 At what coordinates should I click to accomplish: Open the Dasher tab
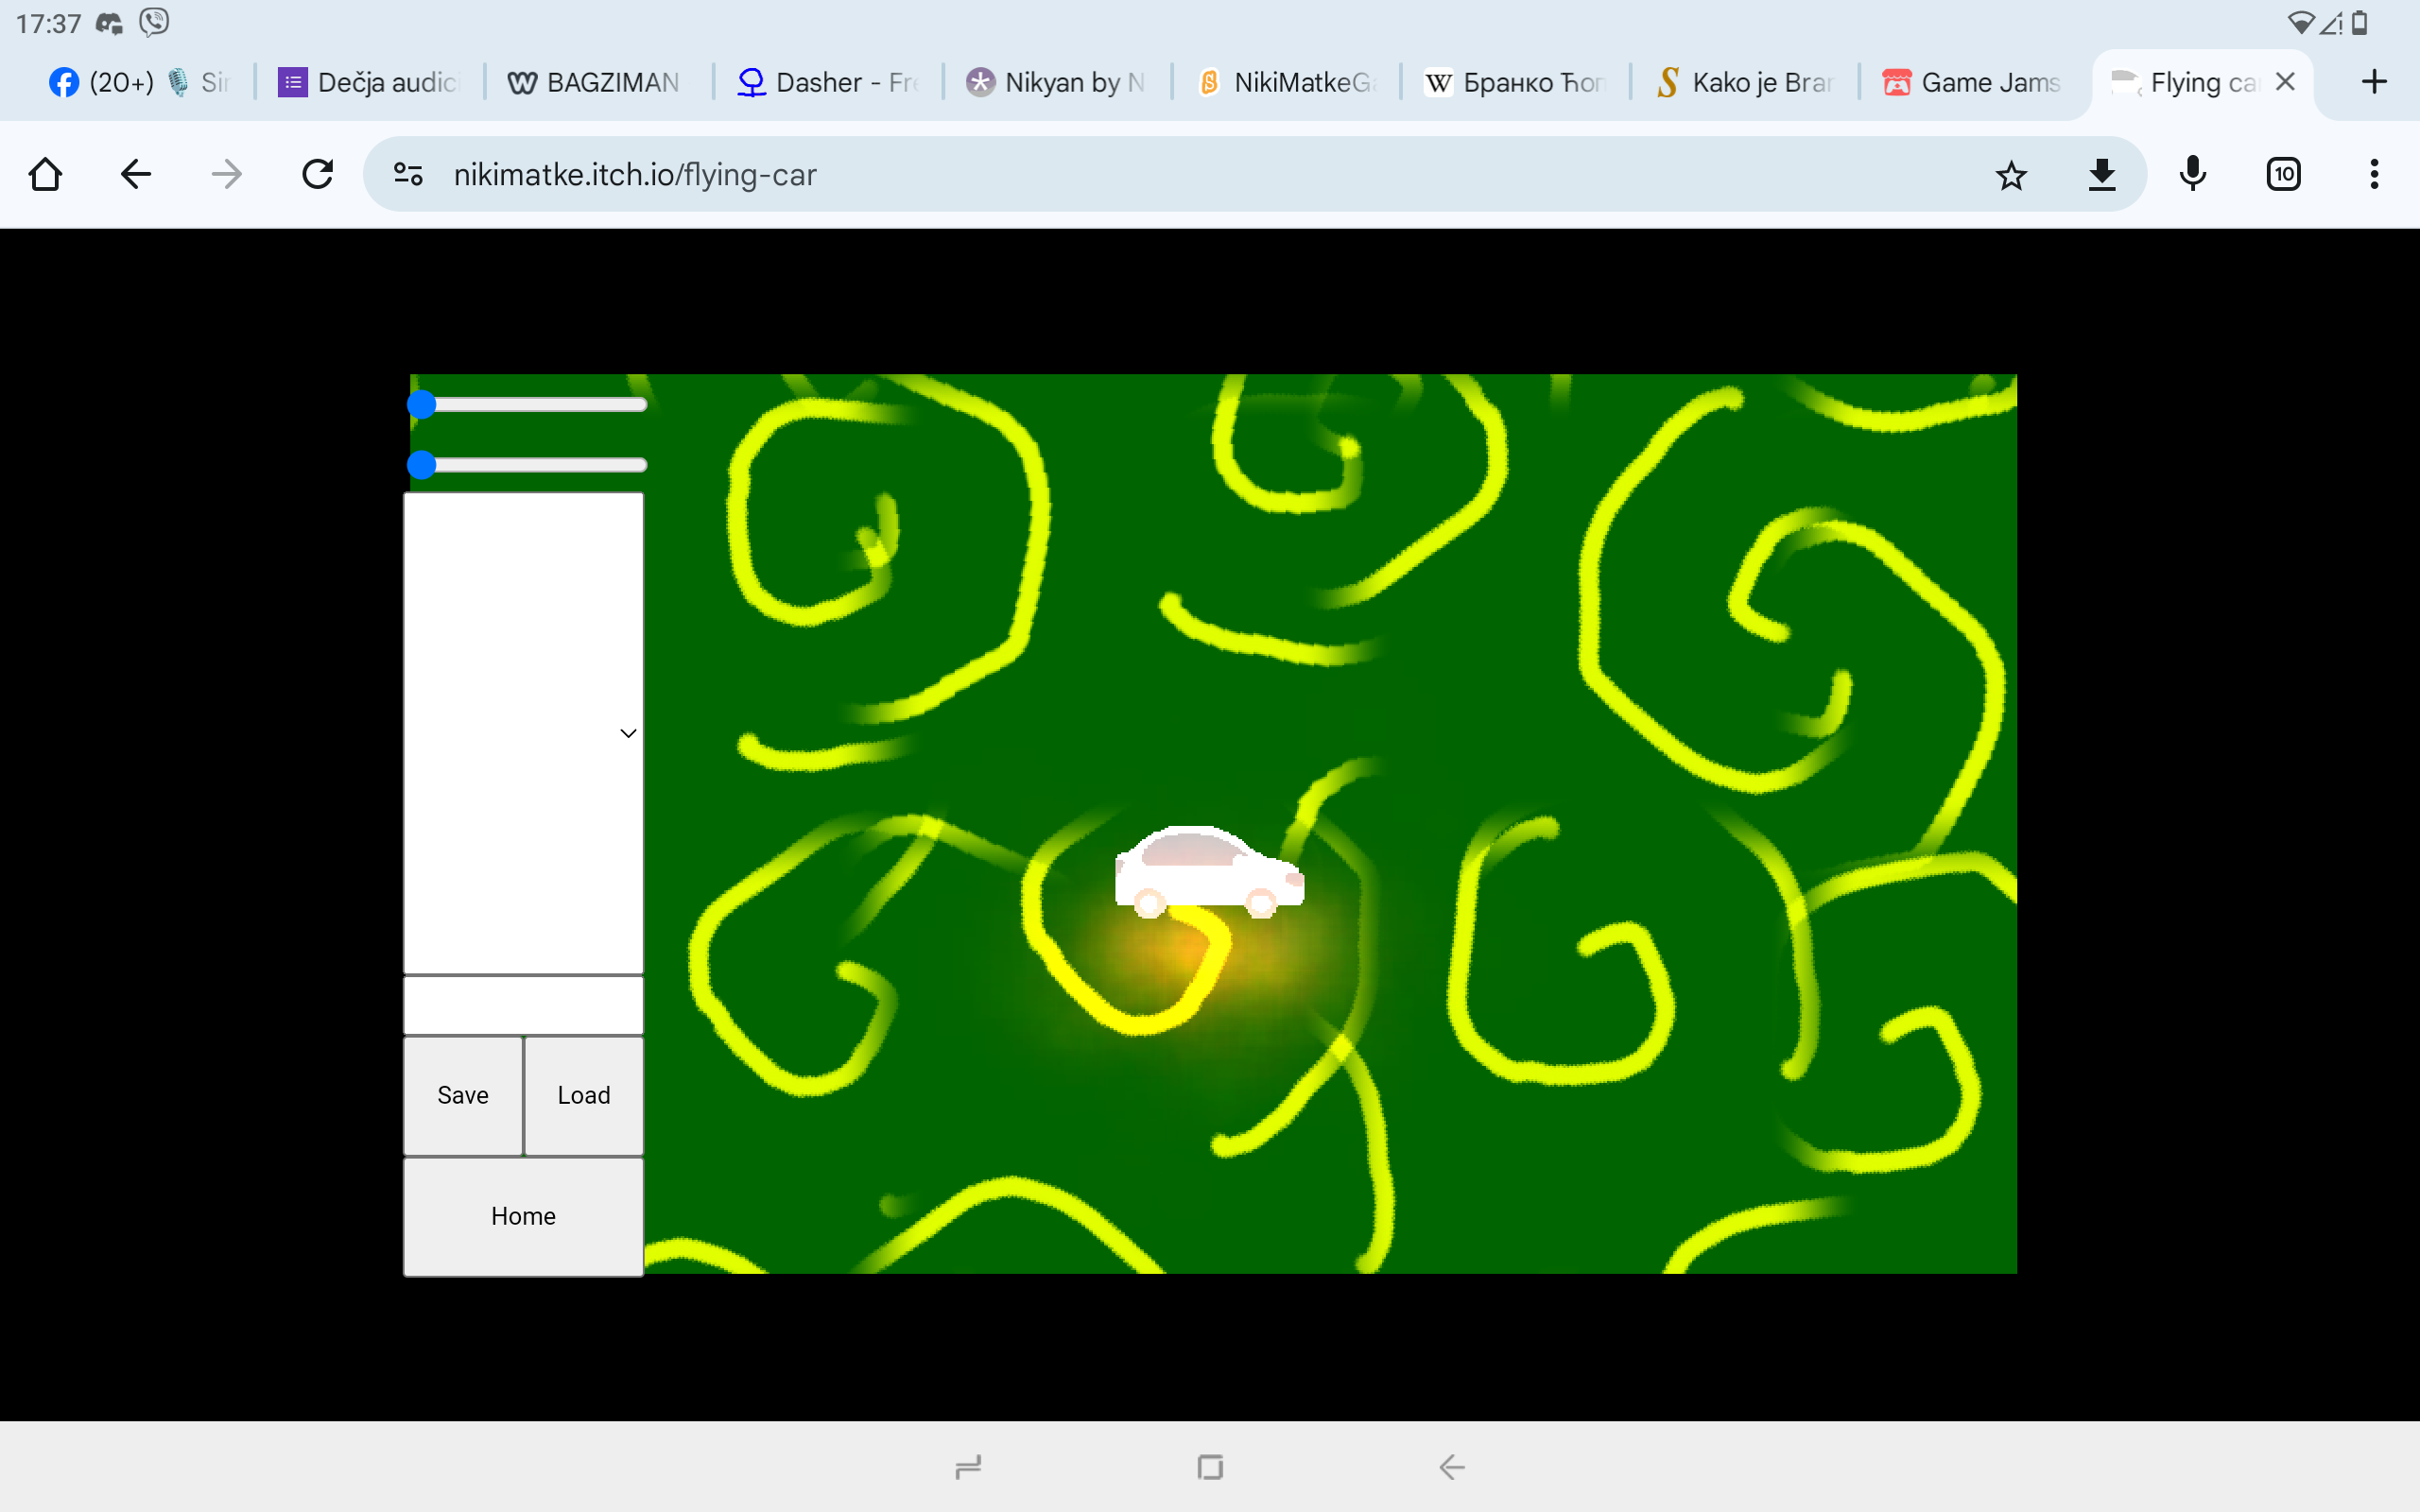click(x=826, y=82)
